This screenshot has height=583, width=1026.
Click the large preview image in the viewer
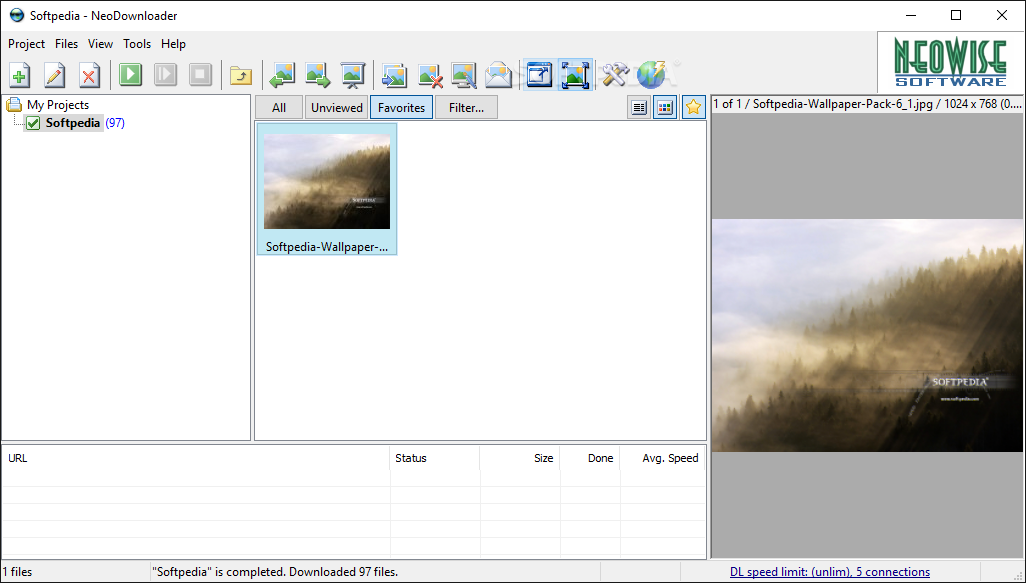867,335
